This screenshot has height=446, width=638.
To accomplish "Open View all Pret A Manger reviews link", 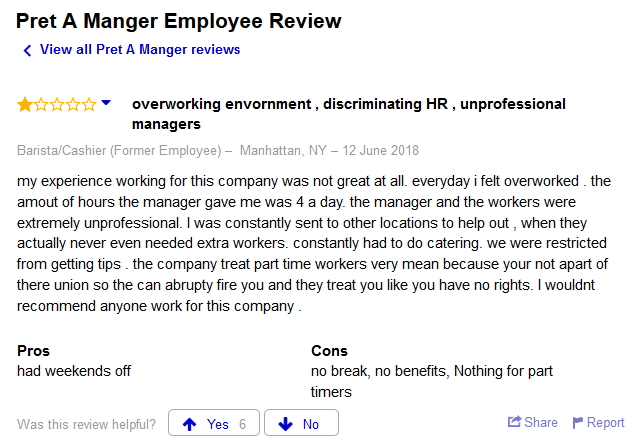I will tap(139, 49).
